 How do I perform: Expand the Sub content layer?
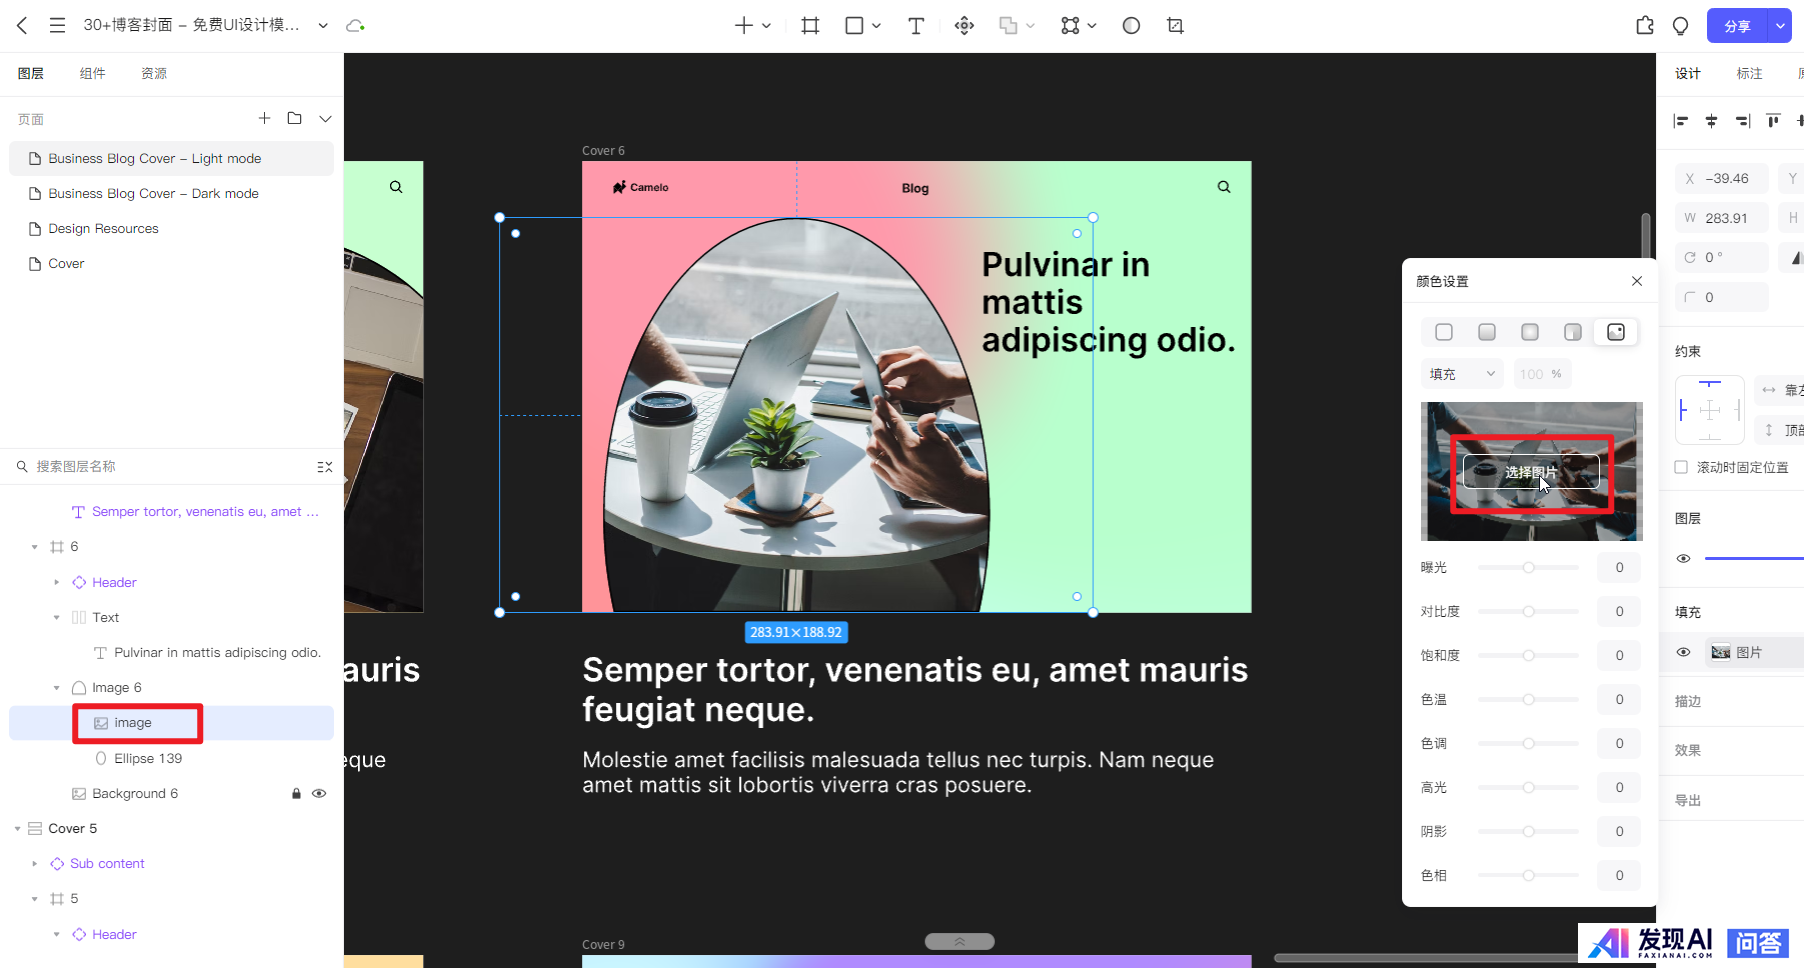[x=35, y=864]
